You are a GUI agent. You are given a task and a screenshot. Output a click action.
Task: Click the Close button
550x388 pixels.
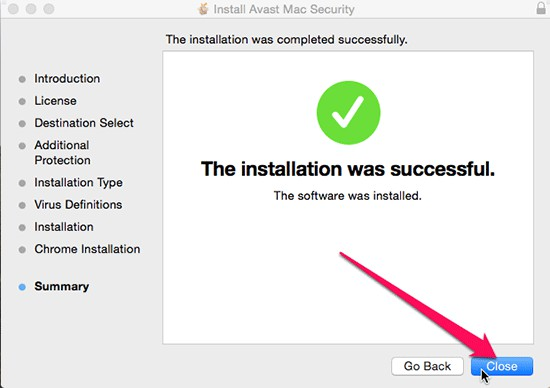tap(502, 366)
